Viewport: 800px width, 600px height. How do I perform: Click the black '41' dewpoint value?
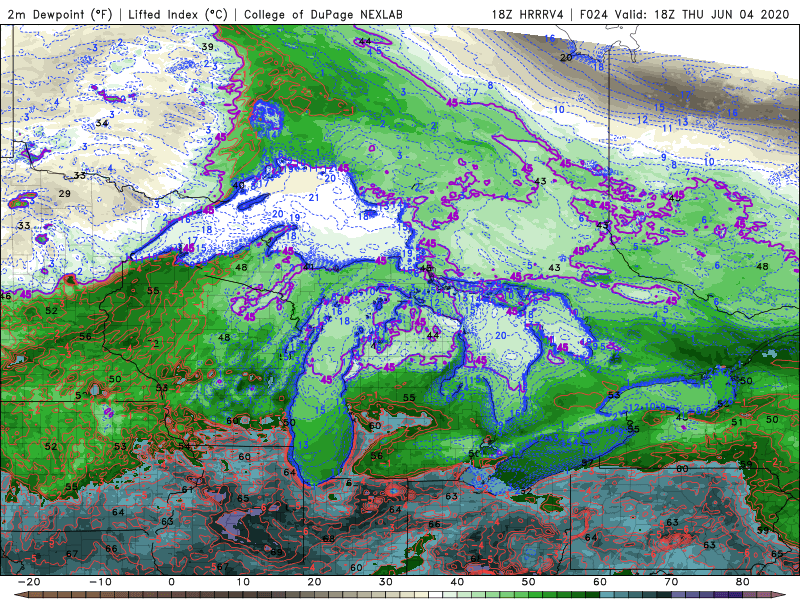click(x=308, y=266)
